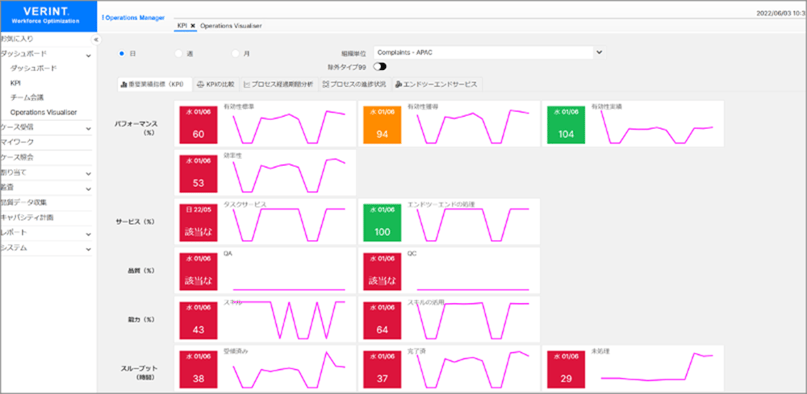
Task: Select the KPIの比較 tab
Action: (216, 85)
